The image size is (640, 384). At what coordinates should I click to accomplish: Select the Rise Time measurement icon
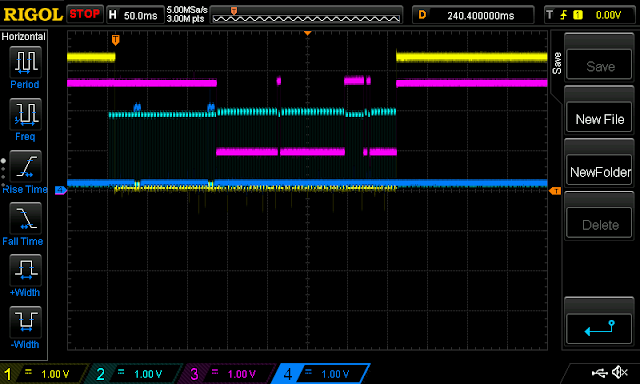point(25,166)
